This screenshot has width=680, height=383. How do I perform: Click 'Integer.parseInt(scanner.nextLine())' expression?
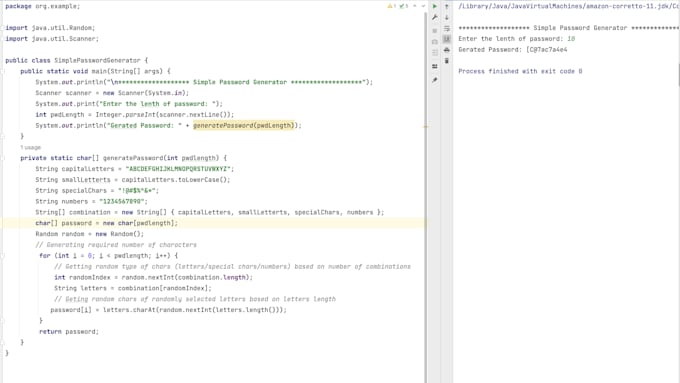[163, 115]
